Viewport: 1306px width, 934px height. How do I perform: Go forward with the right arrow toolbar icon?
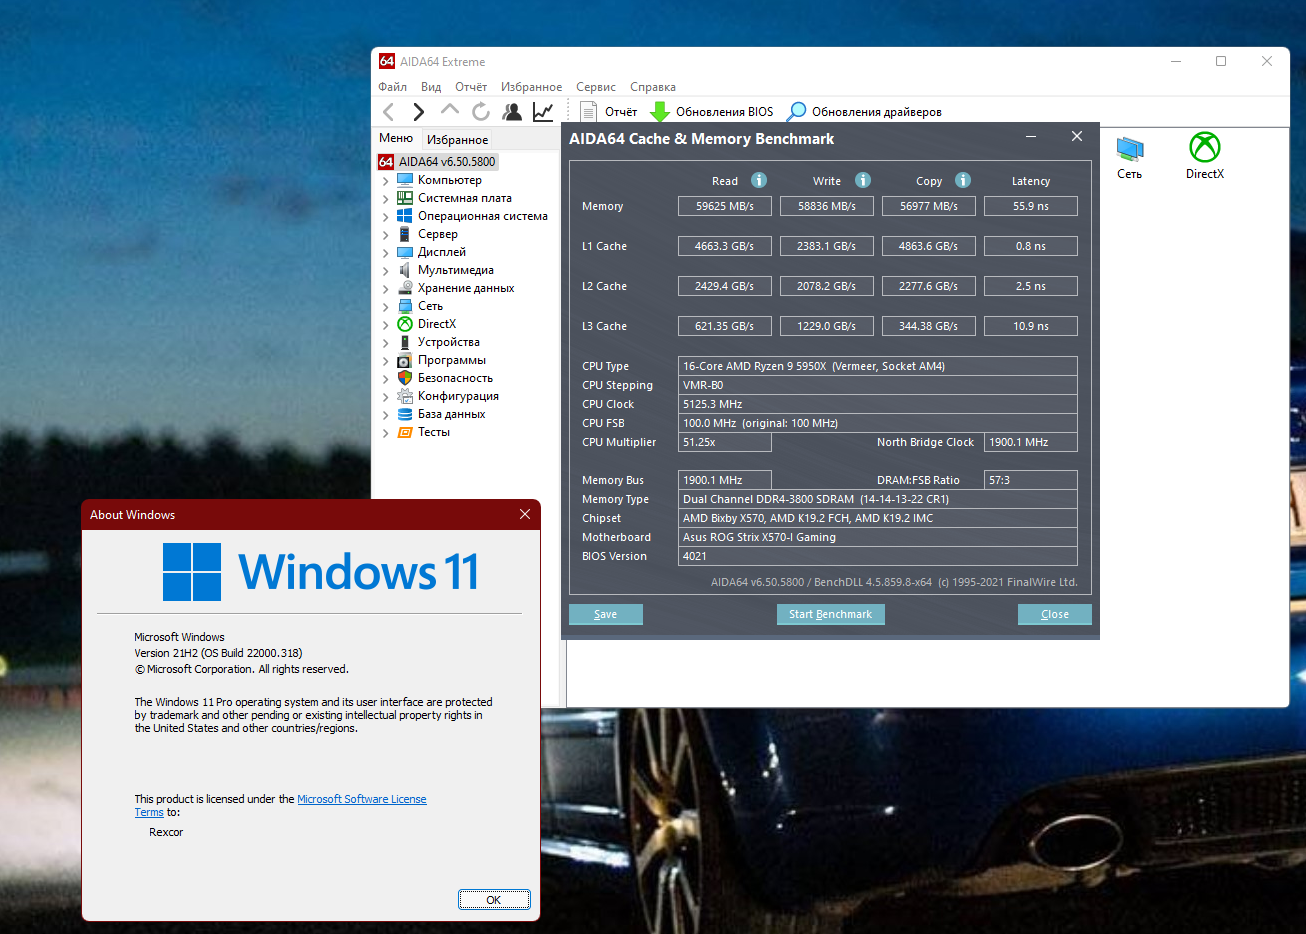(x=419, y=112)
